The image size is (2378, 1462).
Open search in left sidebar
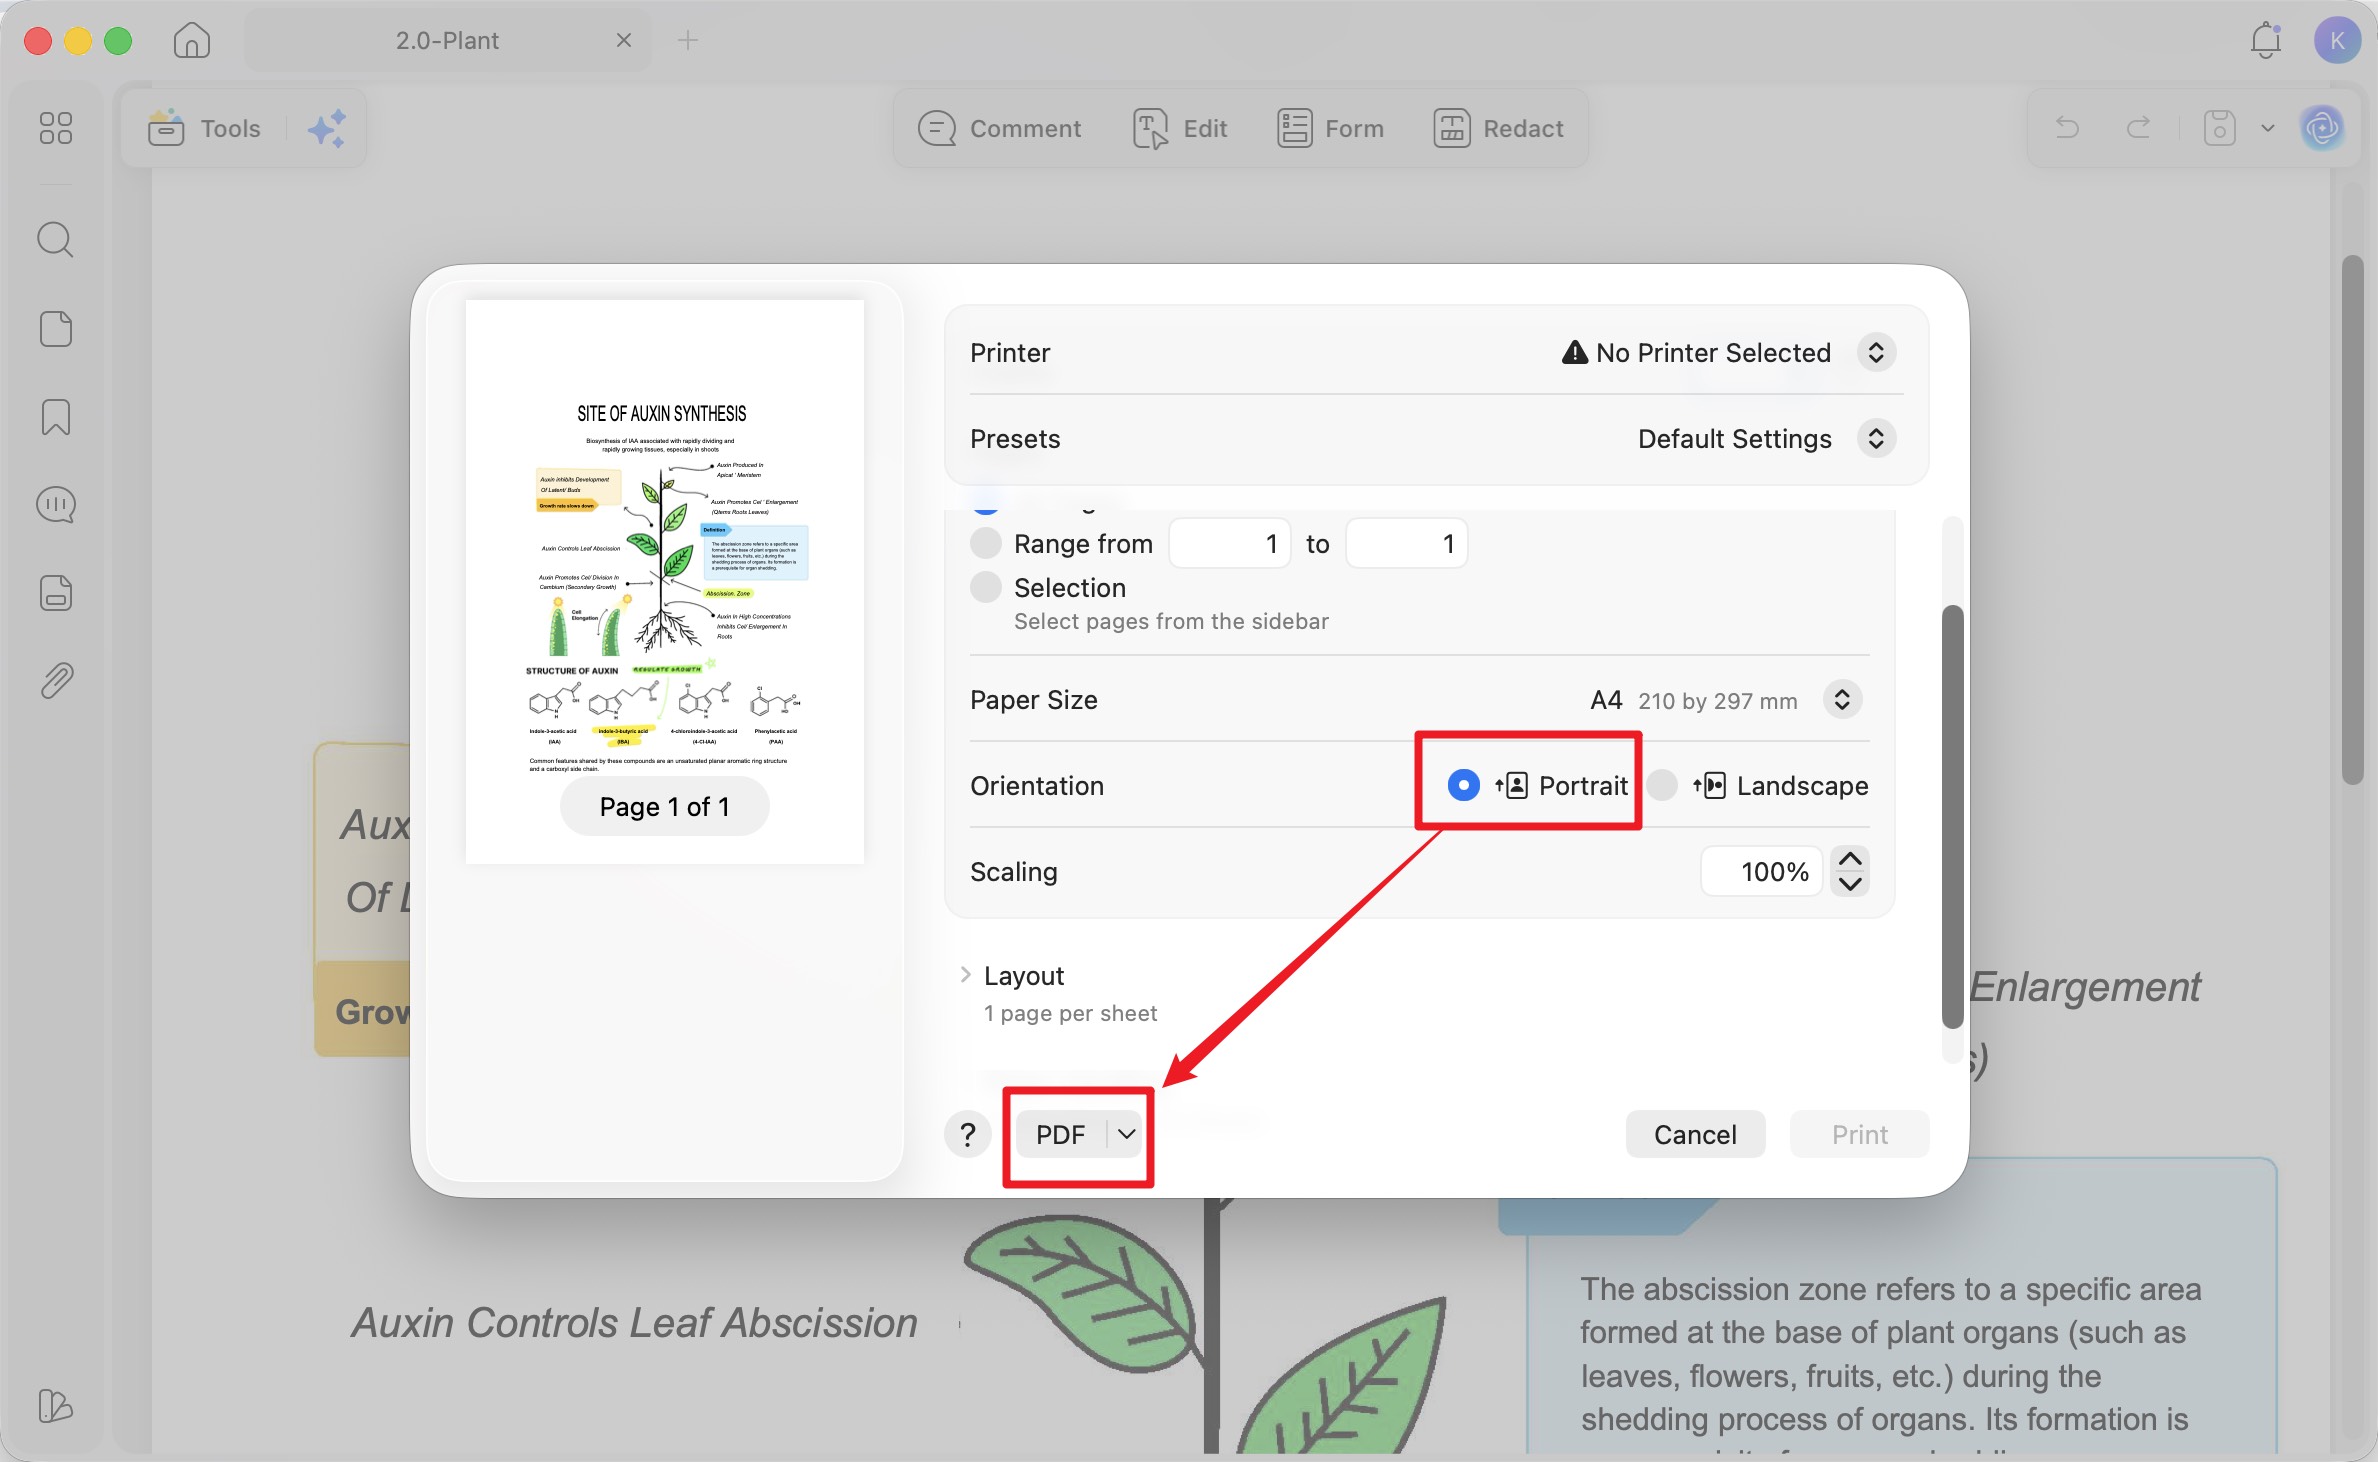[56, 240]
